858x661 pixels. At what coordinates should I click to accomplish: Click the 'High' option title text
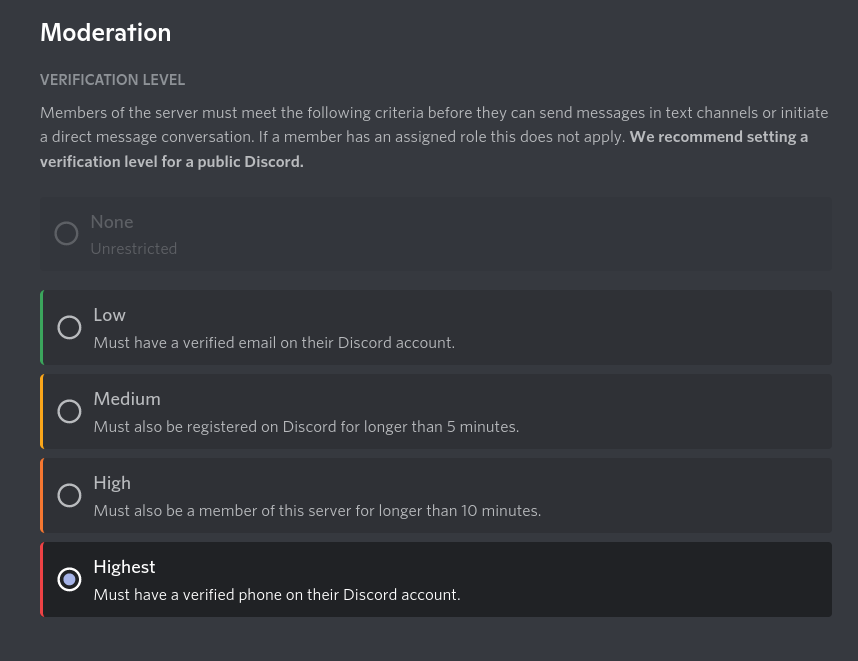tap(112, 483)
